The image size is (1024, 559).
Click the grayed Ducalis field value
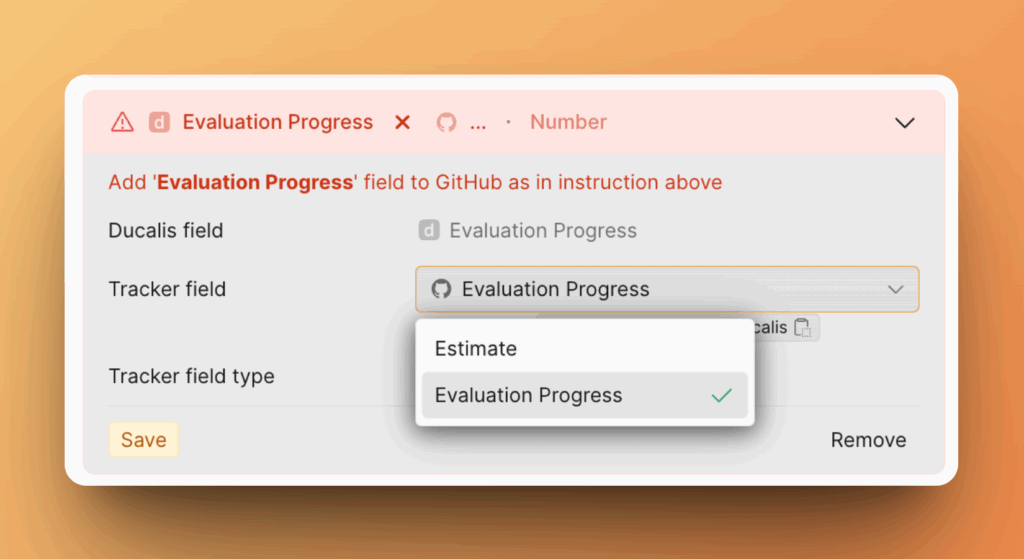542,231
